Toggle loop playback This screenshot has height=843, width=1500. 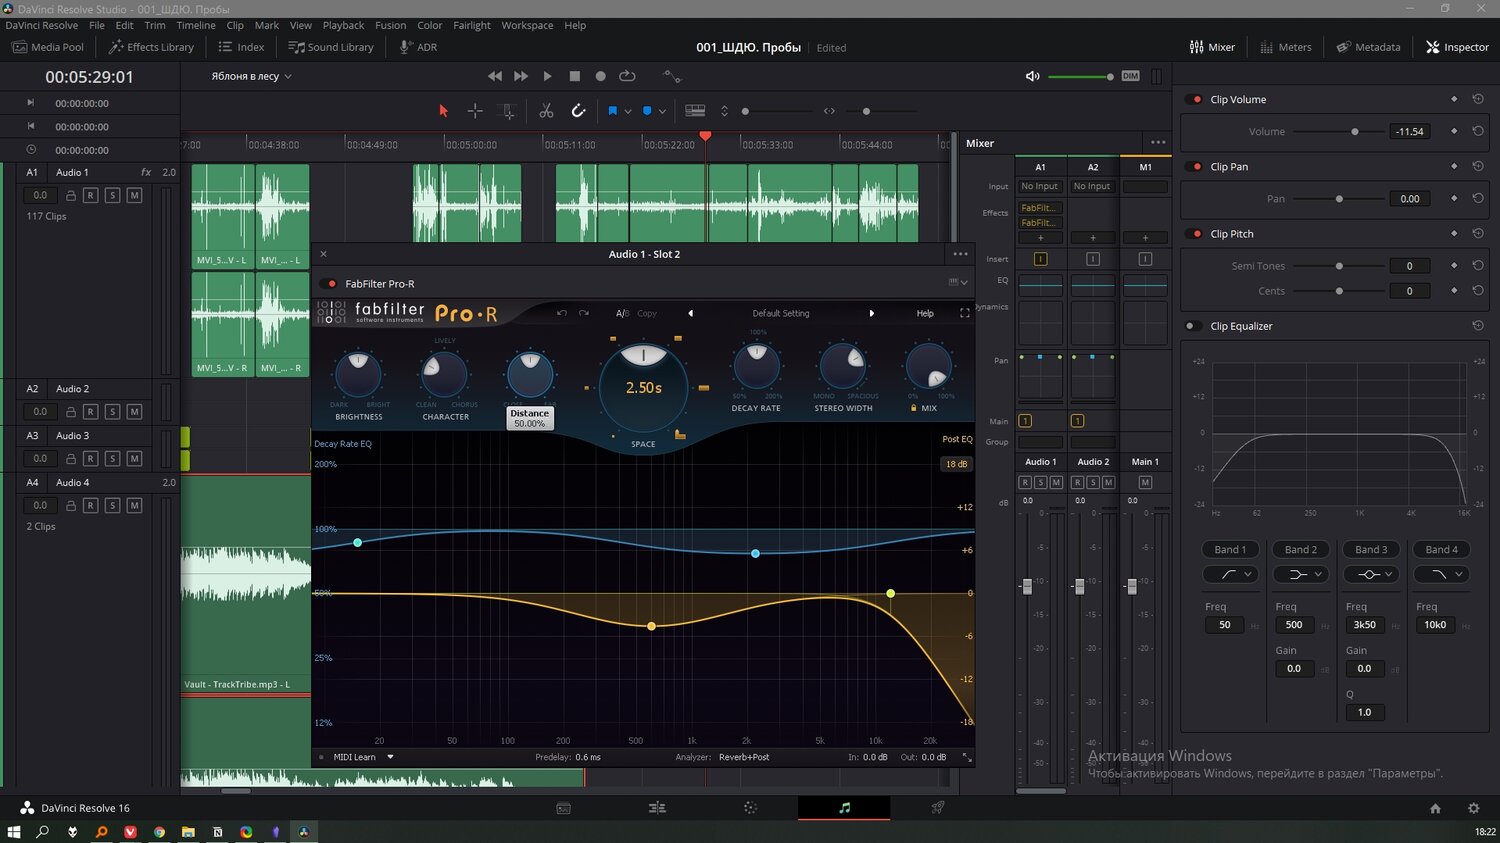[x=627, y=76]
